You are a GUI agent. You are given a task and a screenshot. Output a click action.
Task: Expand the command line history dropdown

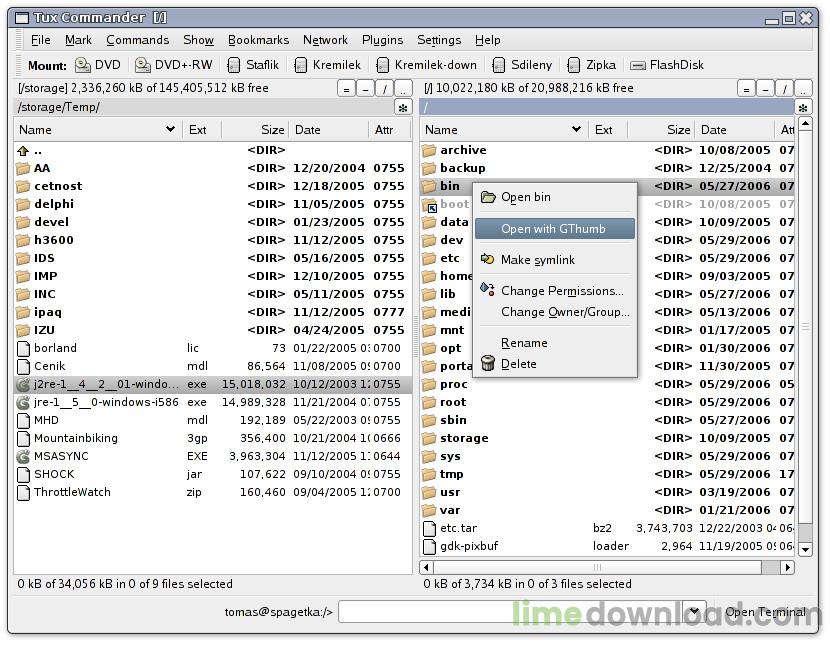point(693,612)
